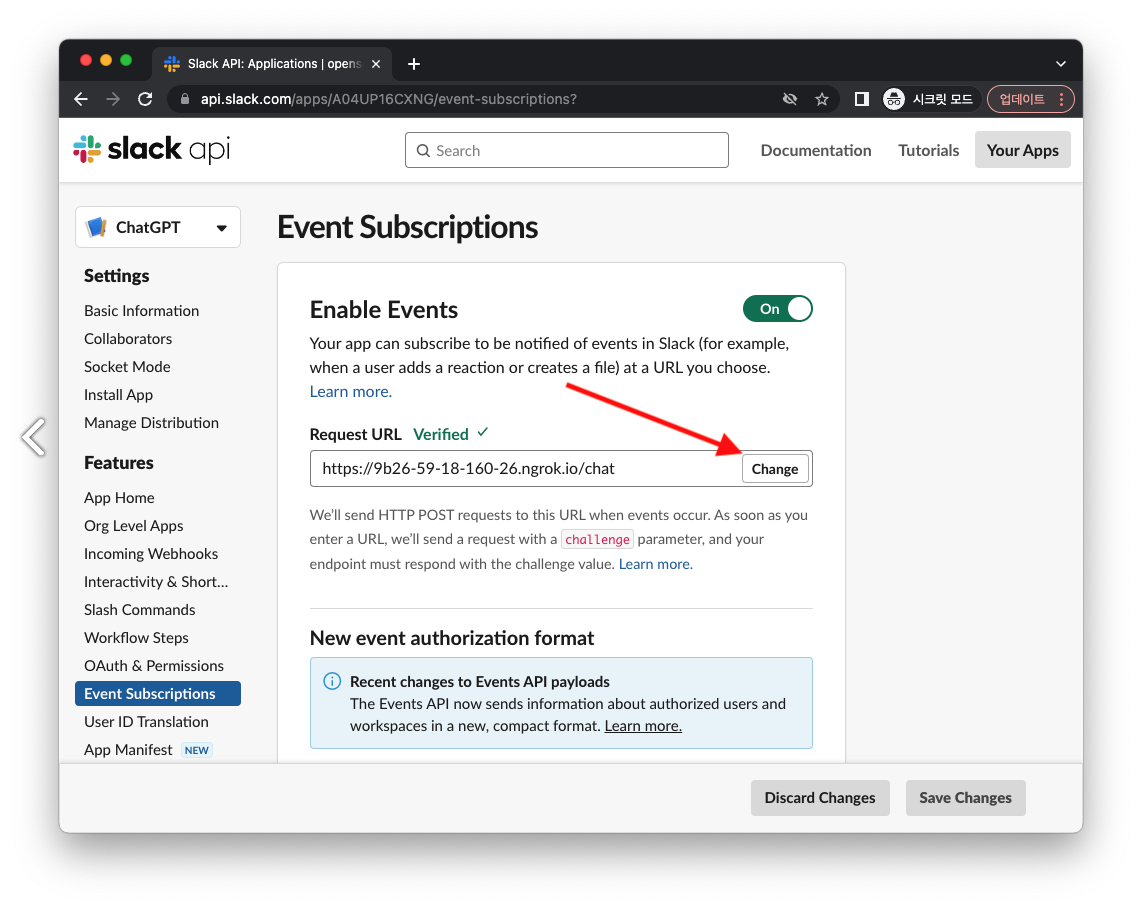
Task: Open a new tab with the plus icon
Action: [414, 64]
